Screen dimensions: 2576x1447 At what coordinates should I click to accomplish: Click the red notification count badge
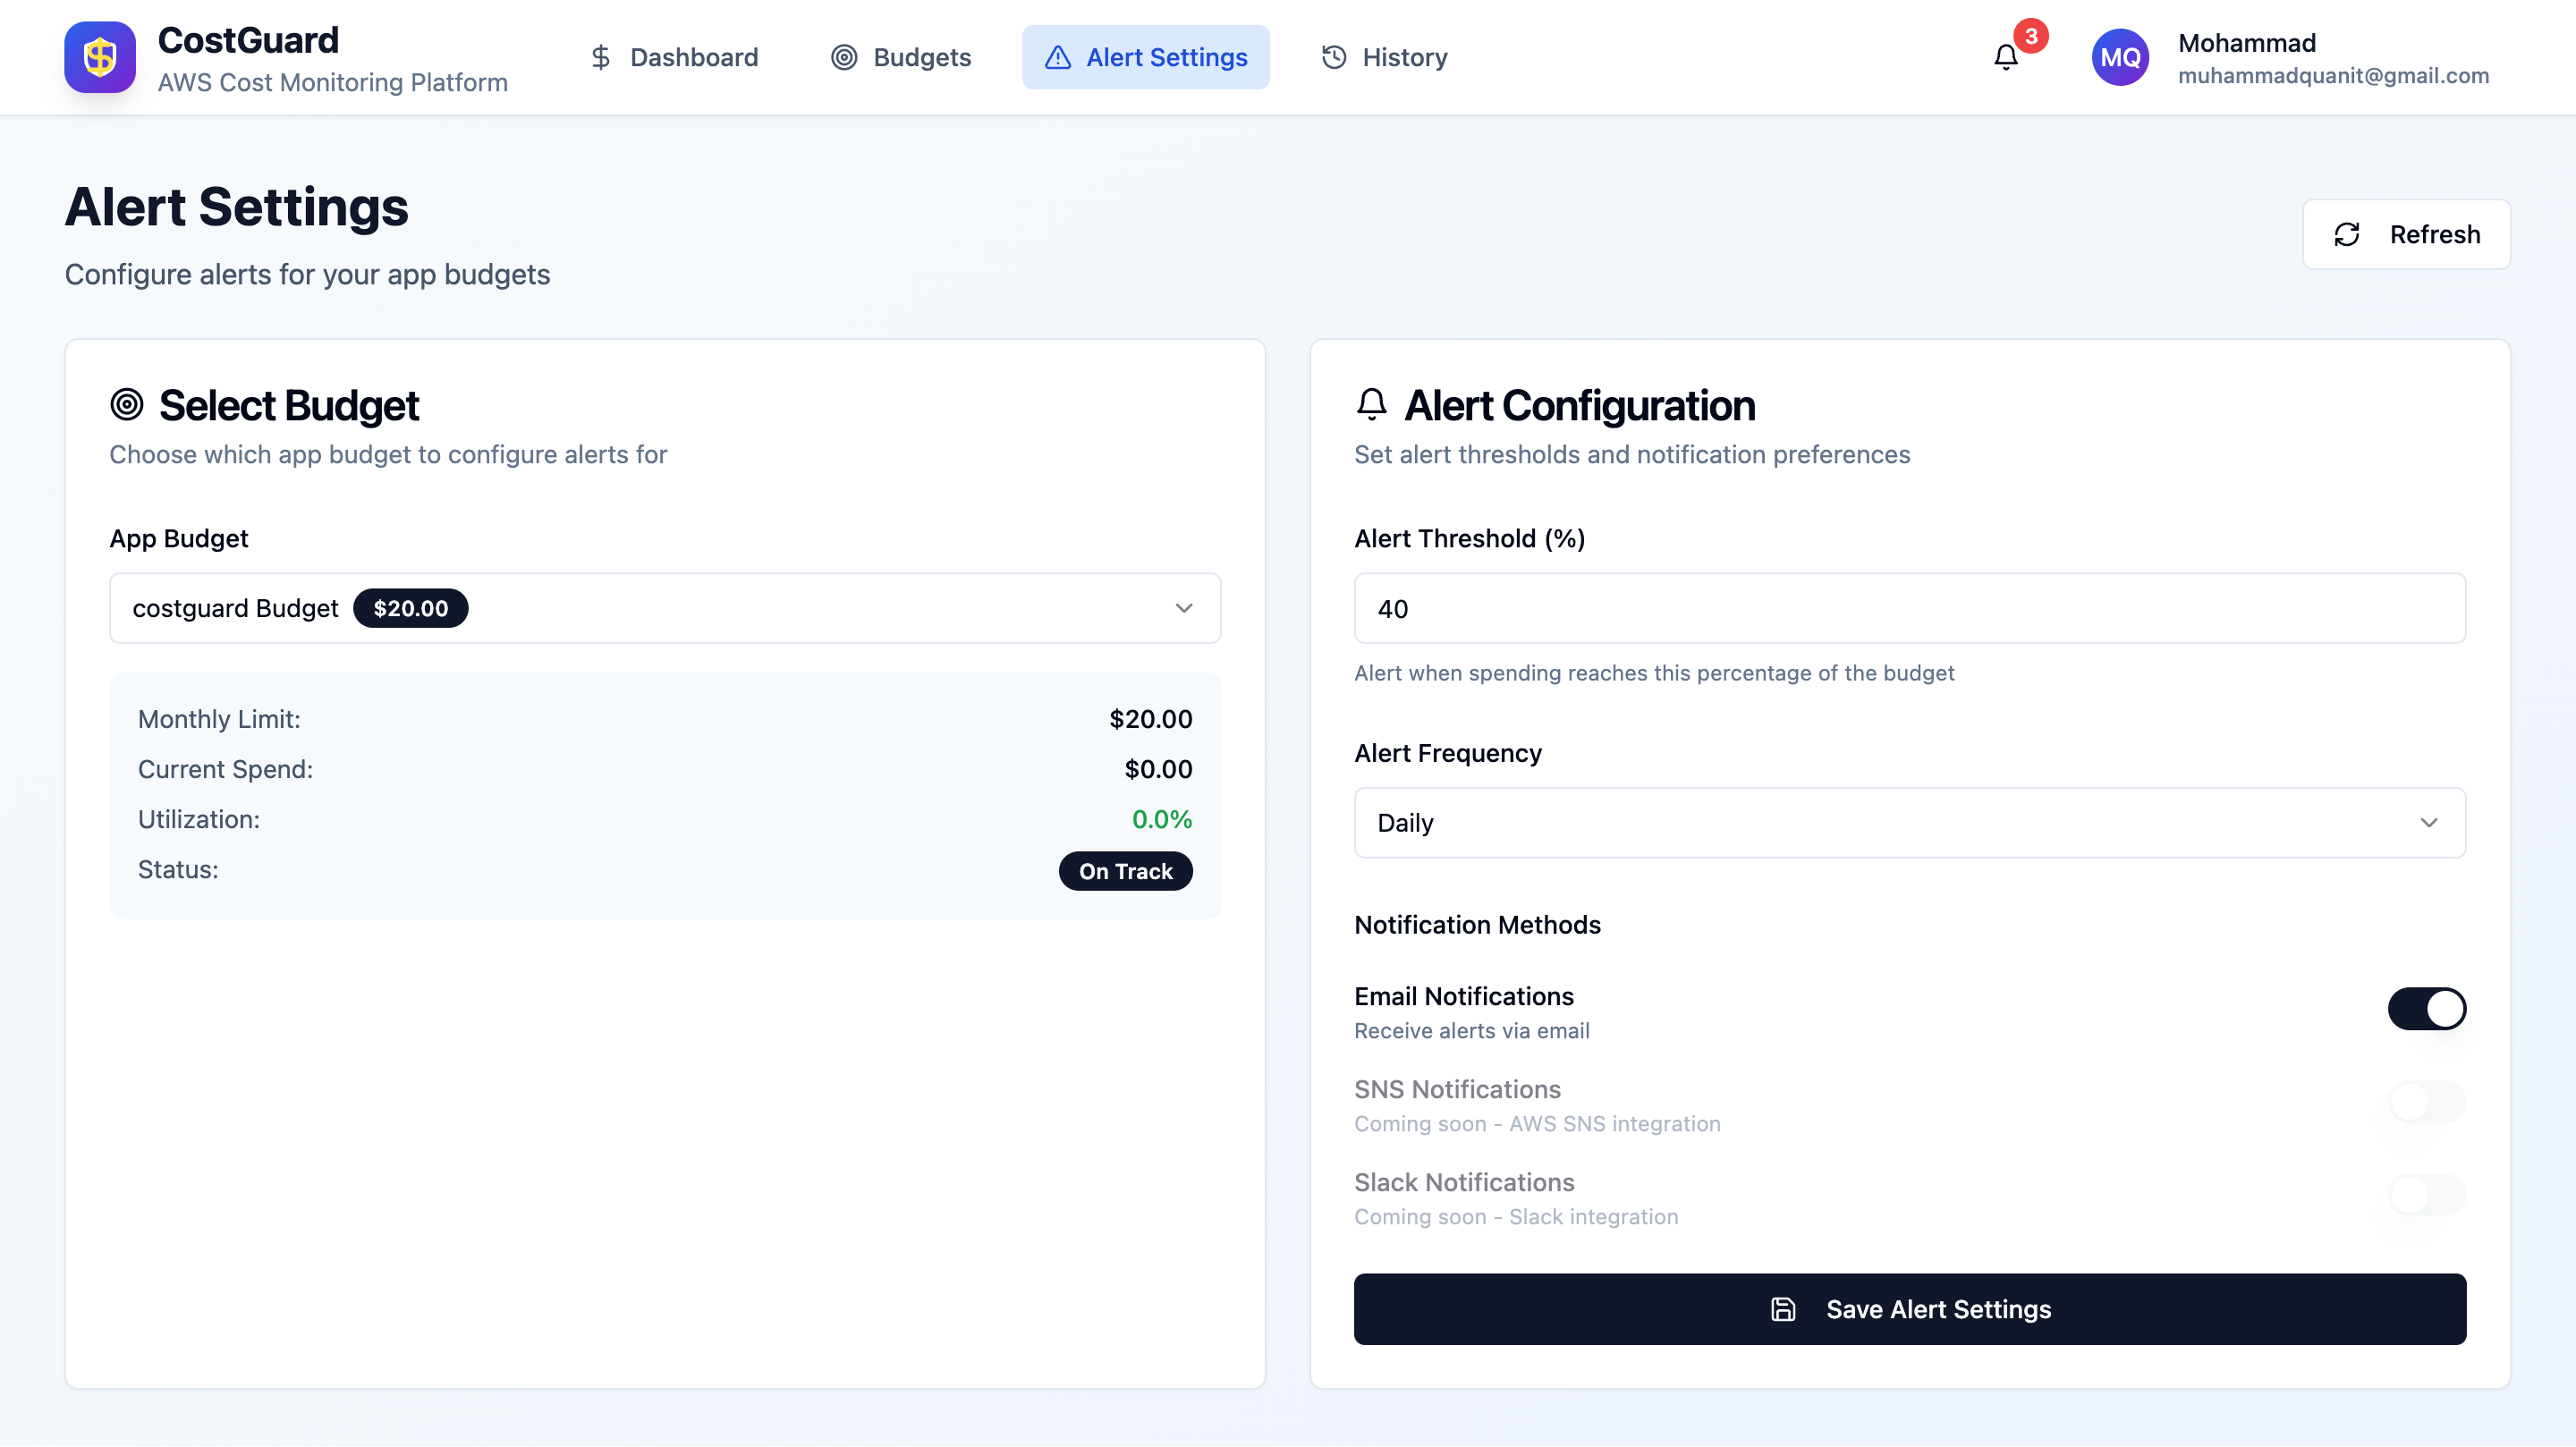tap(2030, 36)
